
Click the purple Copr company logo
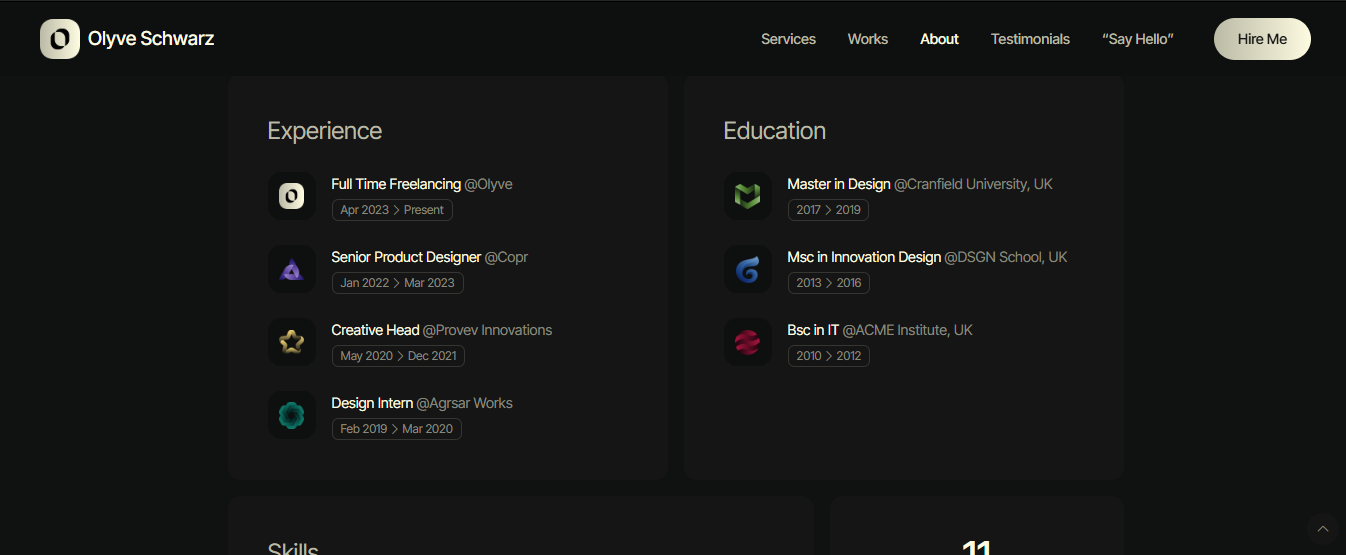pos(292,269)
